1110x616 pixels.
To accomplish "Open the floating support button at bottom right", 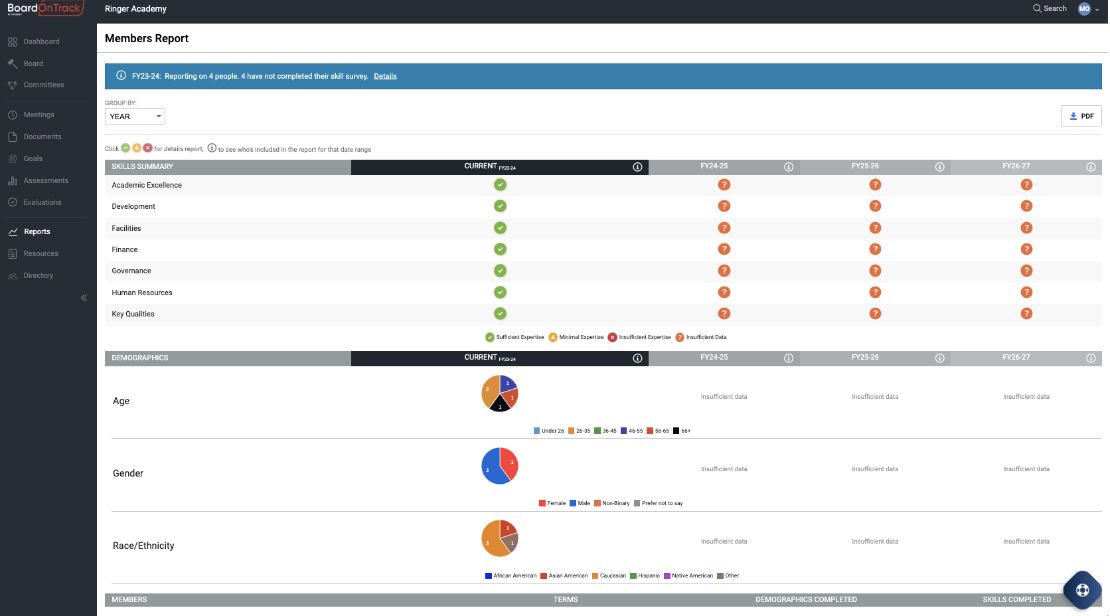I will pyautogui.click(x=1082, y=589).
